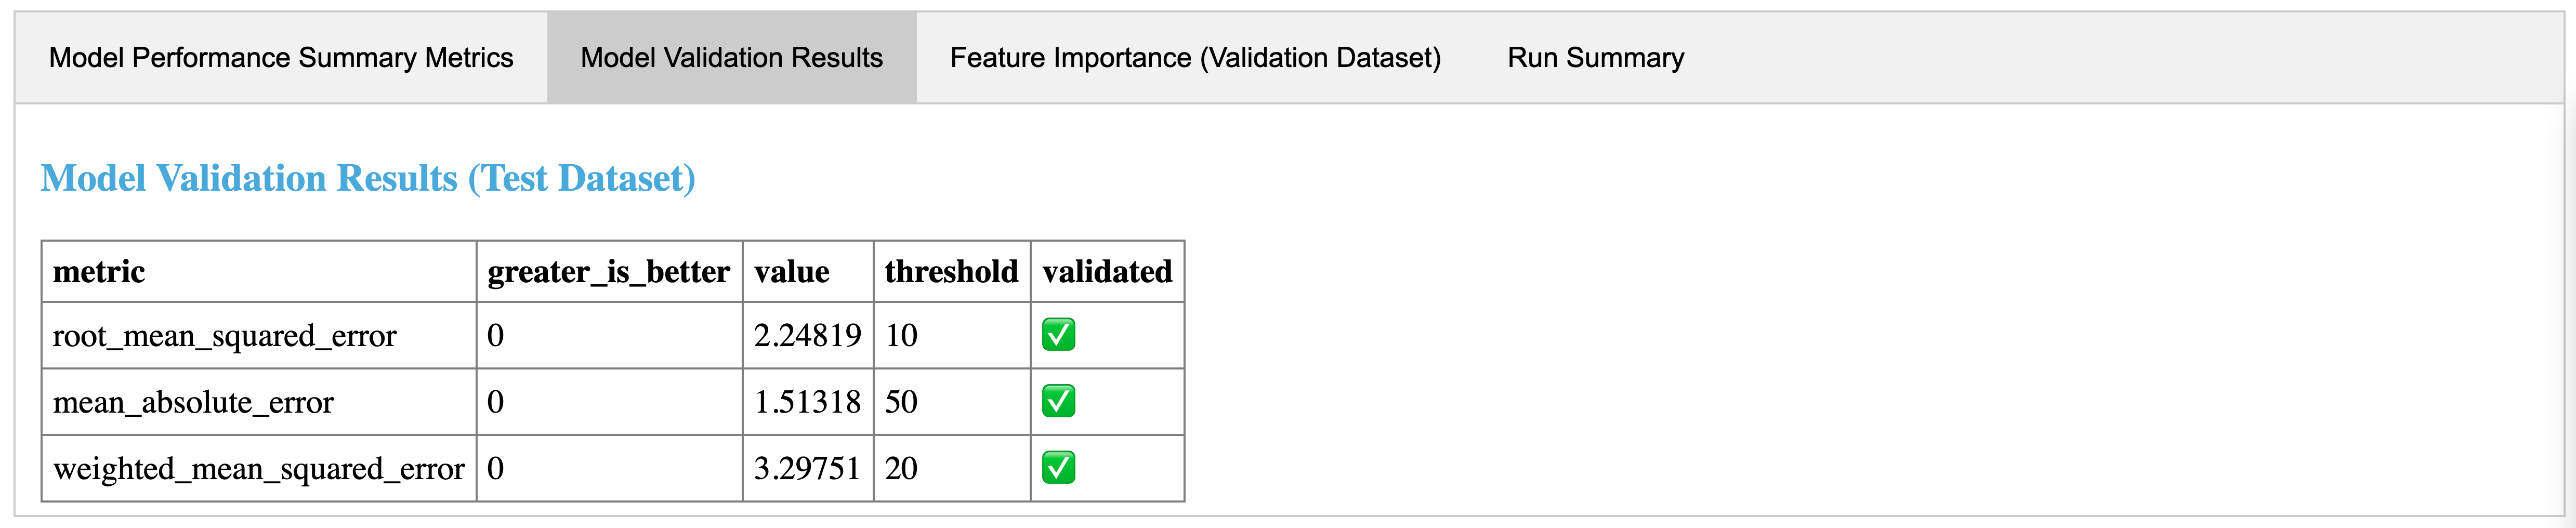Click the value 2.24819 cell
Viewport: 2576px width, 528px height.
[807, 336]
